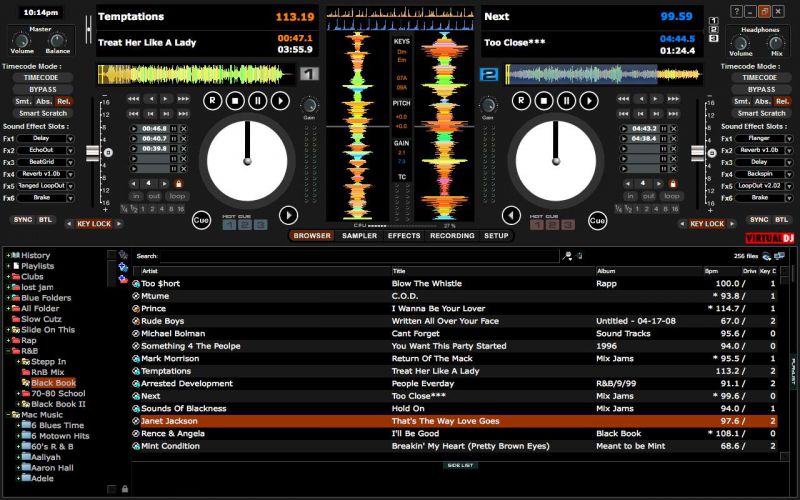
Task: Toggle KEY LOCK on the left deck
Action: (94, 223)
